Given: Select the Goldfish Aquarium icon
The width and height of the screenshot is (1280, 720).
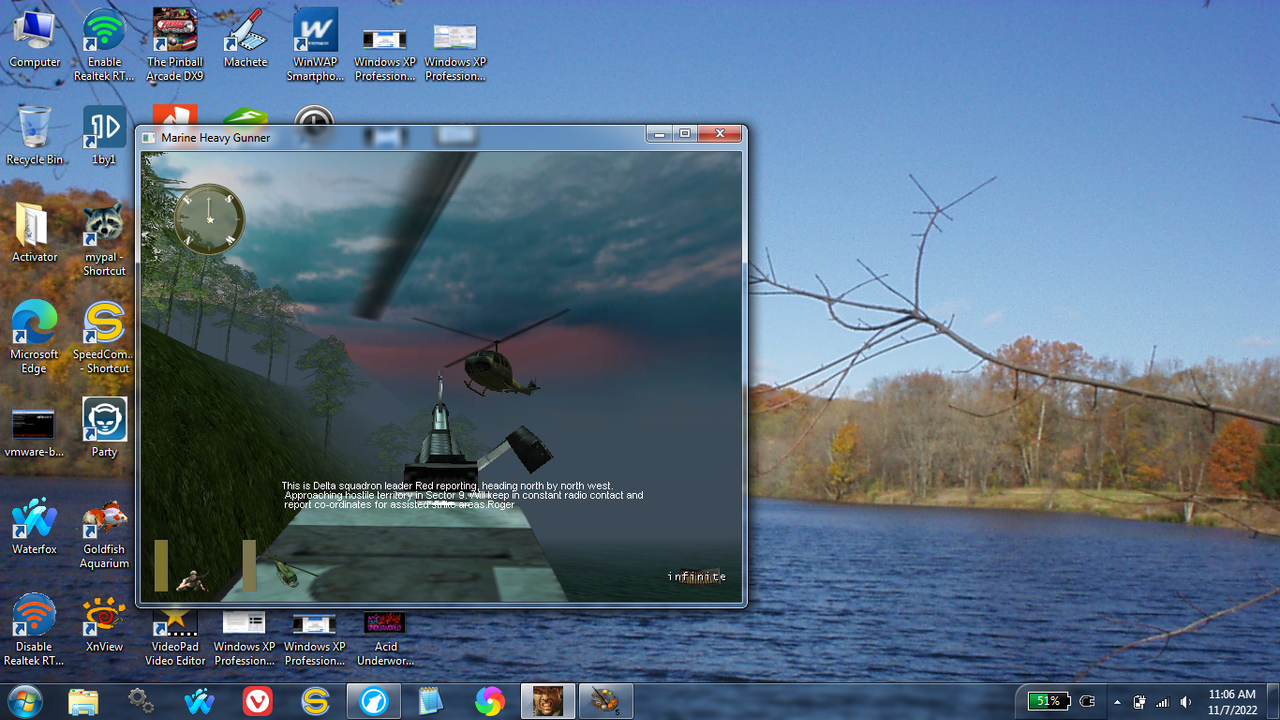Looking at the screenshot, I should [x=104, y=534].
